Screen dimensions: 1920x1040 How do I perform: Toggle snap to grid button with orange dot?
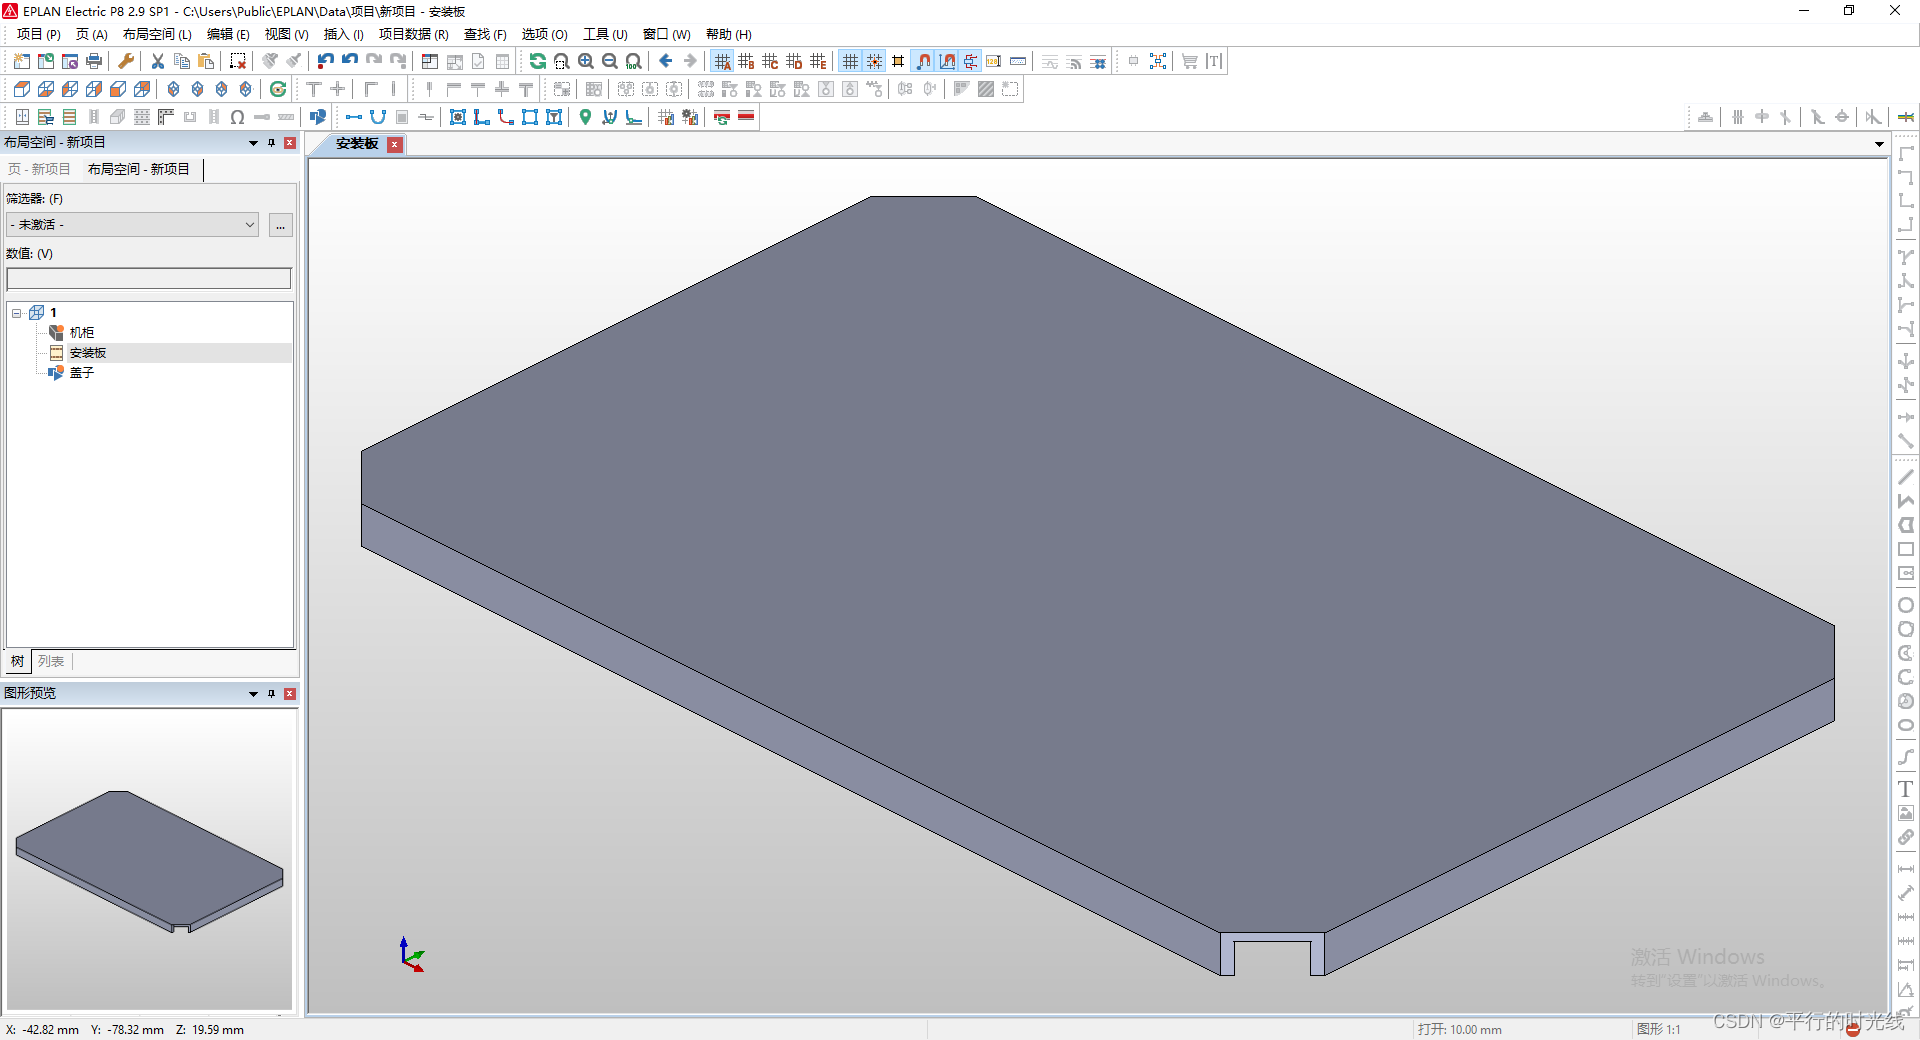pyautogui.click(x=874, y=61)
